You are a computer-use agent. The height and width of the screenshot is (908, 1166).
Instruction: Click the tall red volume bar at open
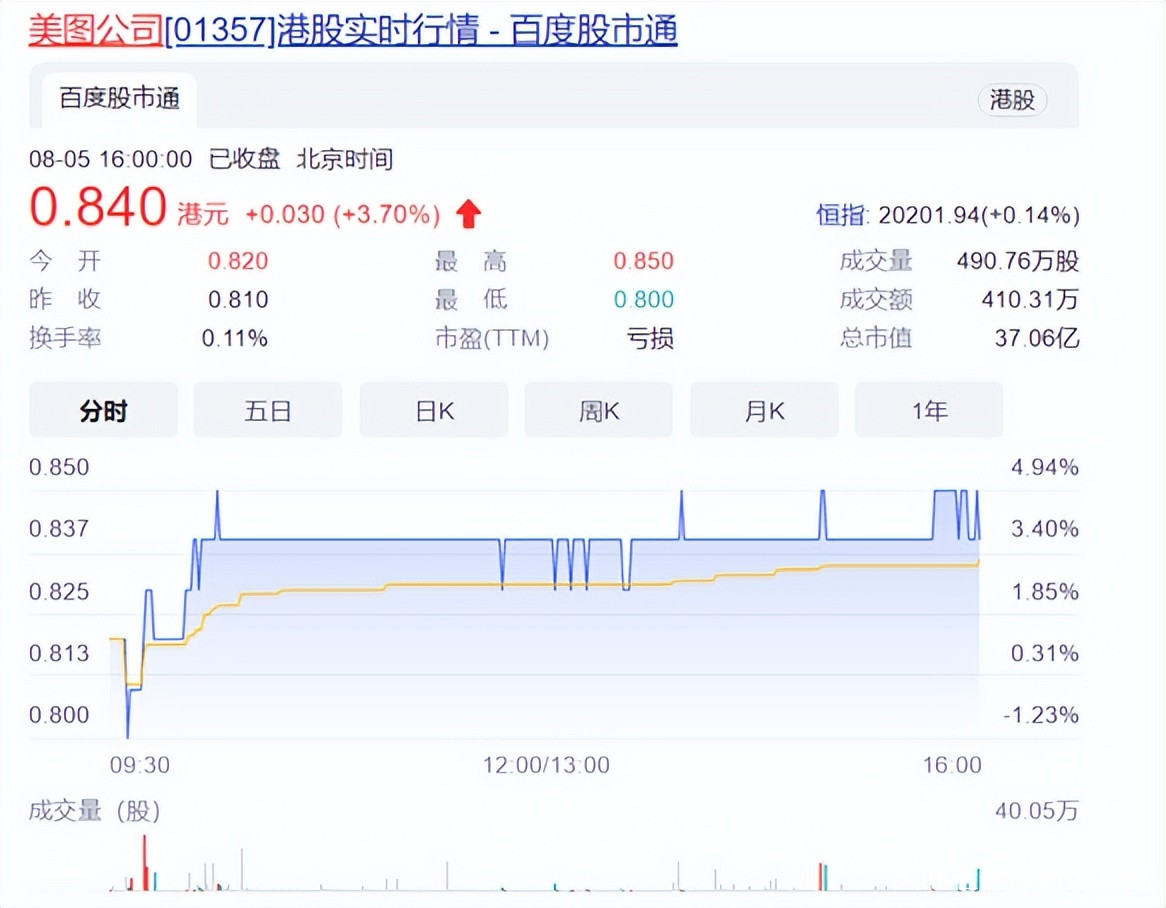144,863
